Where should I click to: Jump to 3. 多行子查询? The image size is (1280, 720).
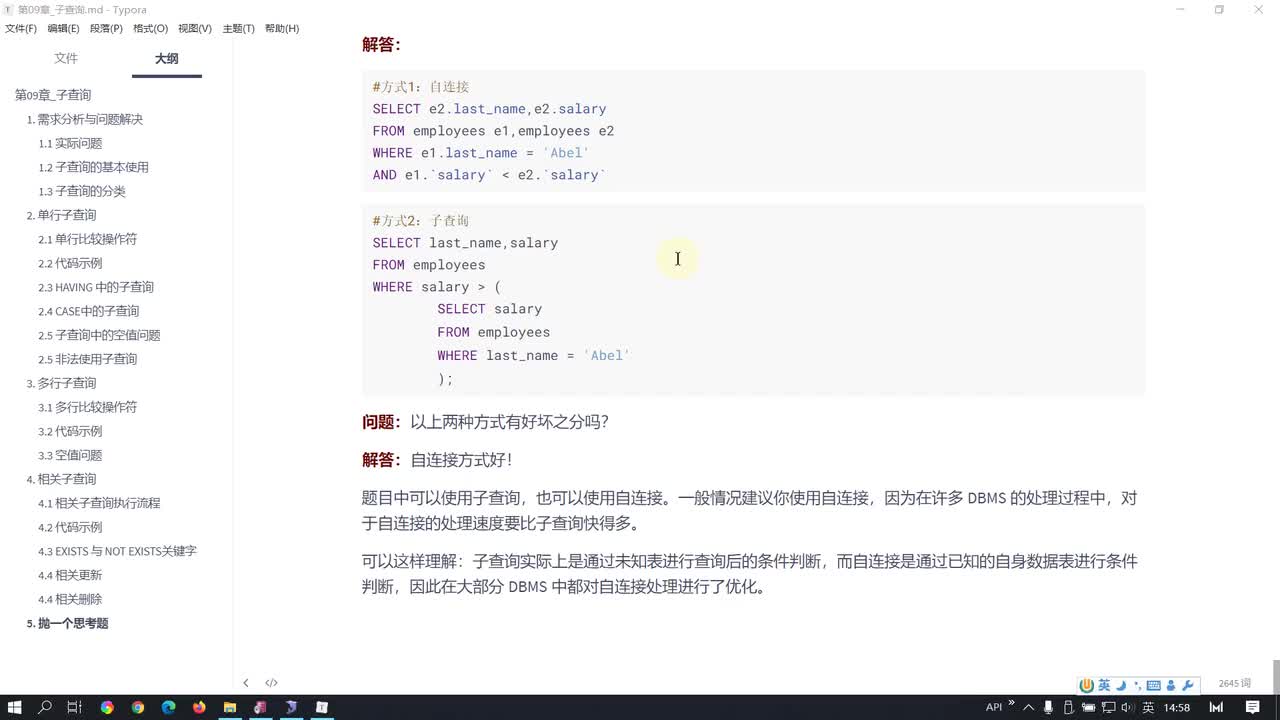(61, 383)
